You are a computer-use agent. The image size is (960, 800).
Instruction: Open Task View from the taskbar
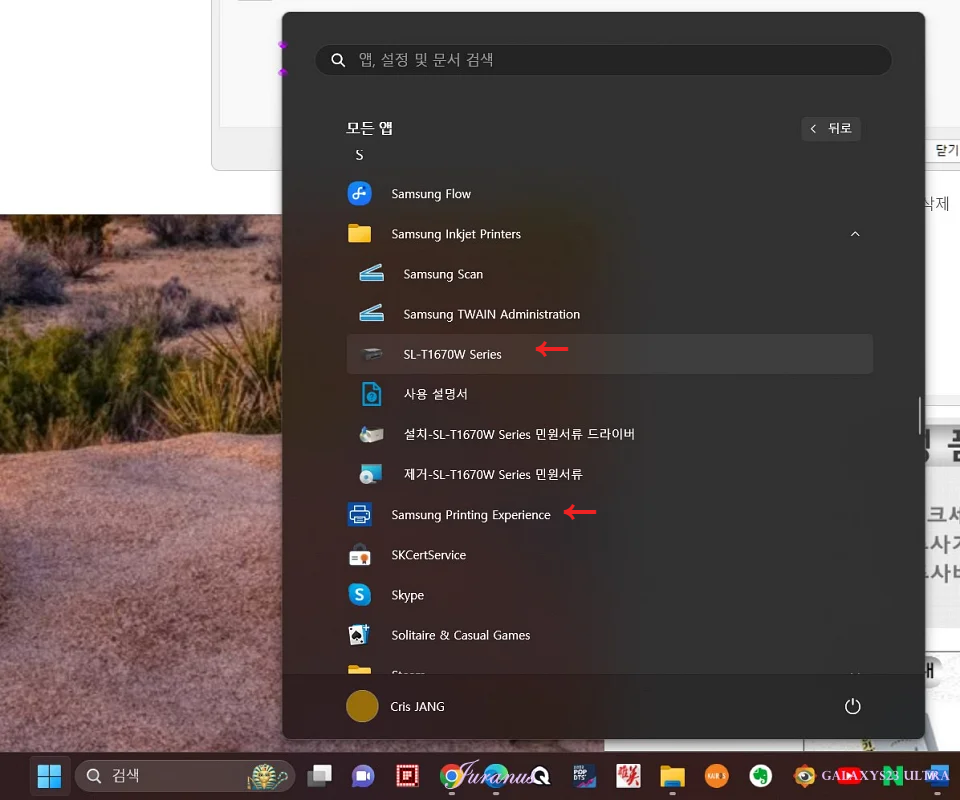pos(319,776)
